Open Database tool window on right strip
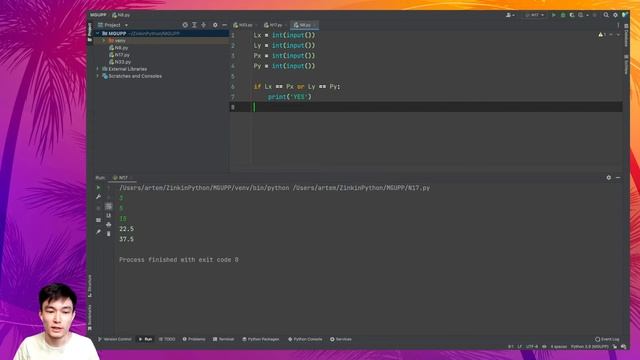Viewport: 640px width, 360px height. tap(626, 37)
